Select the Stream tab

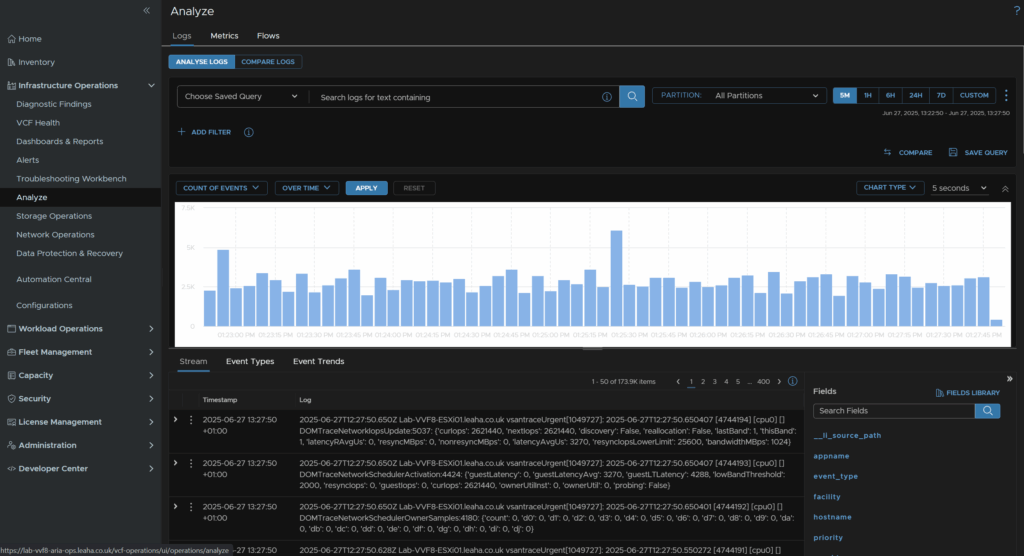pyautogui.click(x=193, y=361)
